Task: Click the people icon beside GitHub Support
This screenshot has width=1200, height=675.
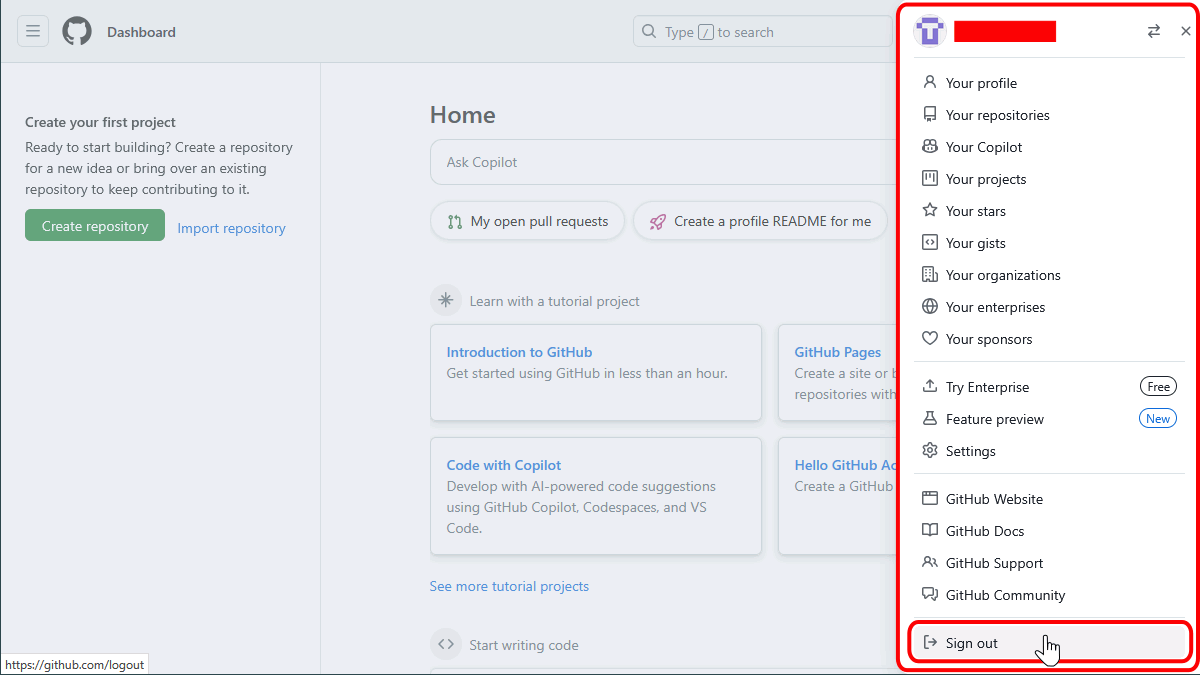Action: point(930,563)
